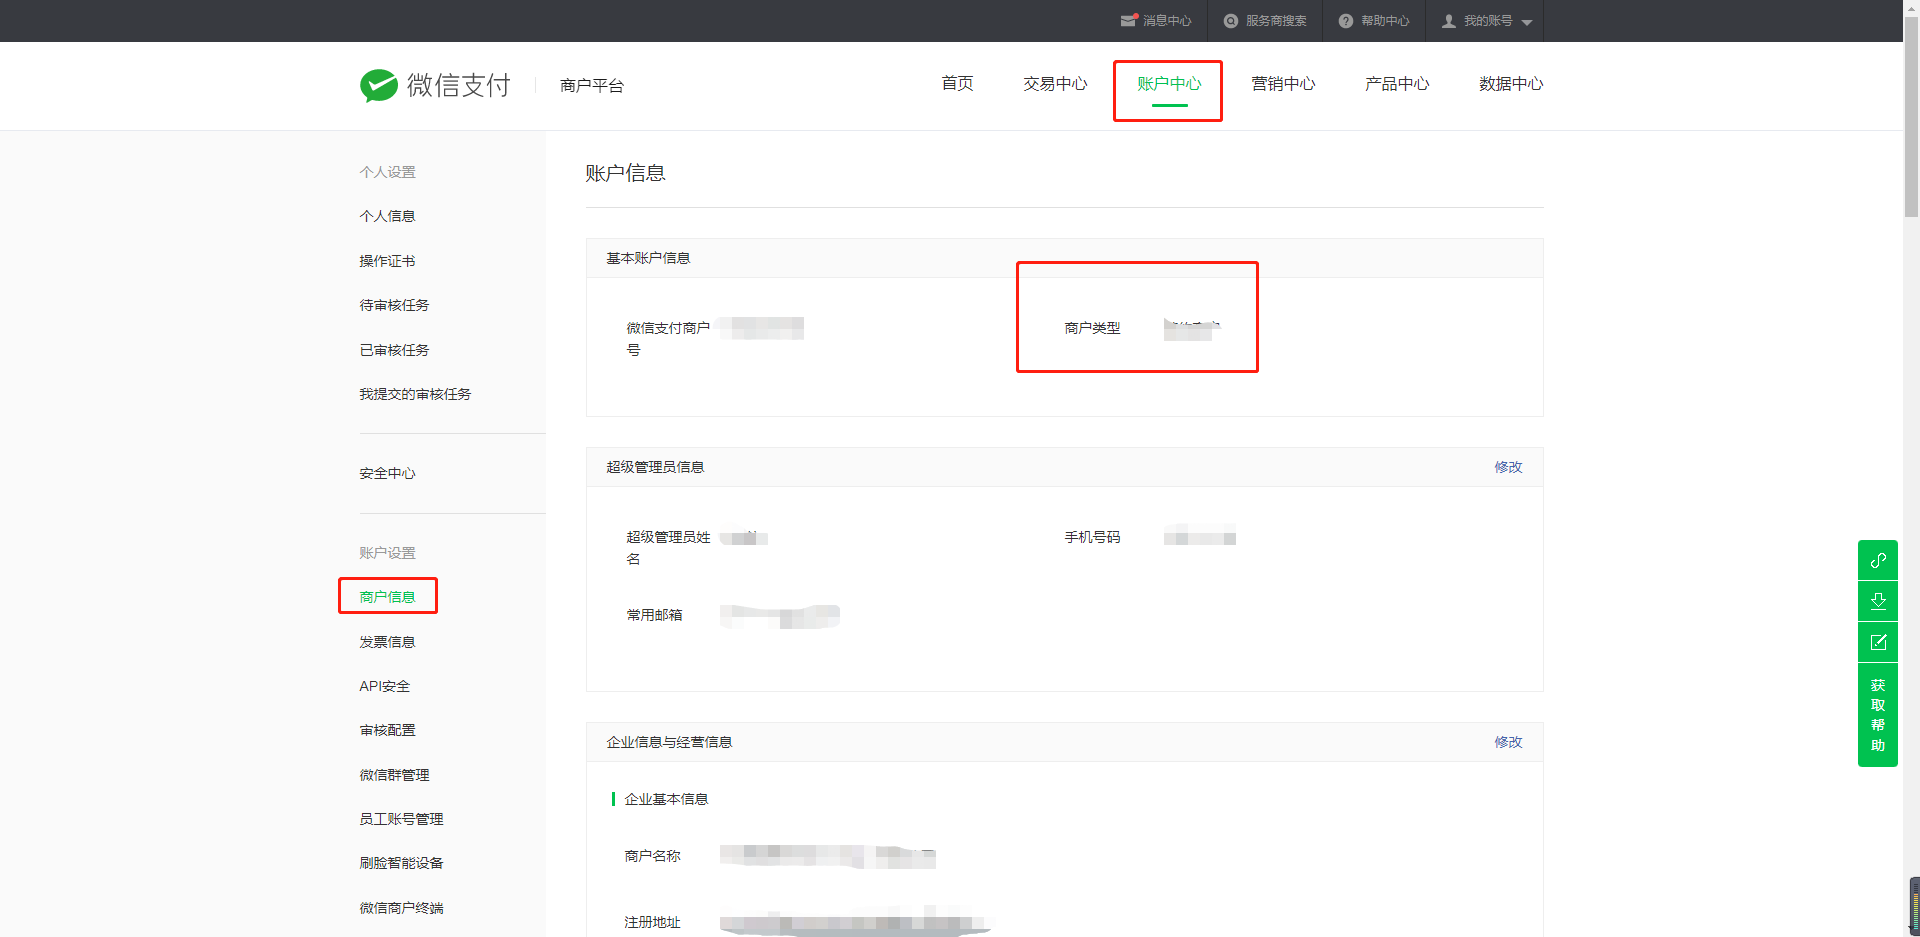The width and height of the screenshot is (1920, 937).
Task: Click the green link icon in the floating sidebar
Action: [x=1877, y=560]
